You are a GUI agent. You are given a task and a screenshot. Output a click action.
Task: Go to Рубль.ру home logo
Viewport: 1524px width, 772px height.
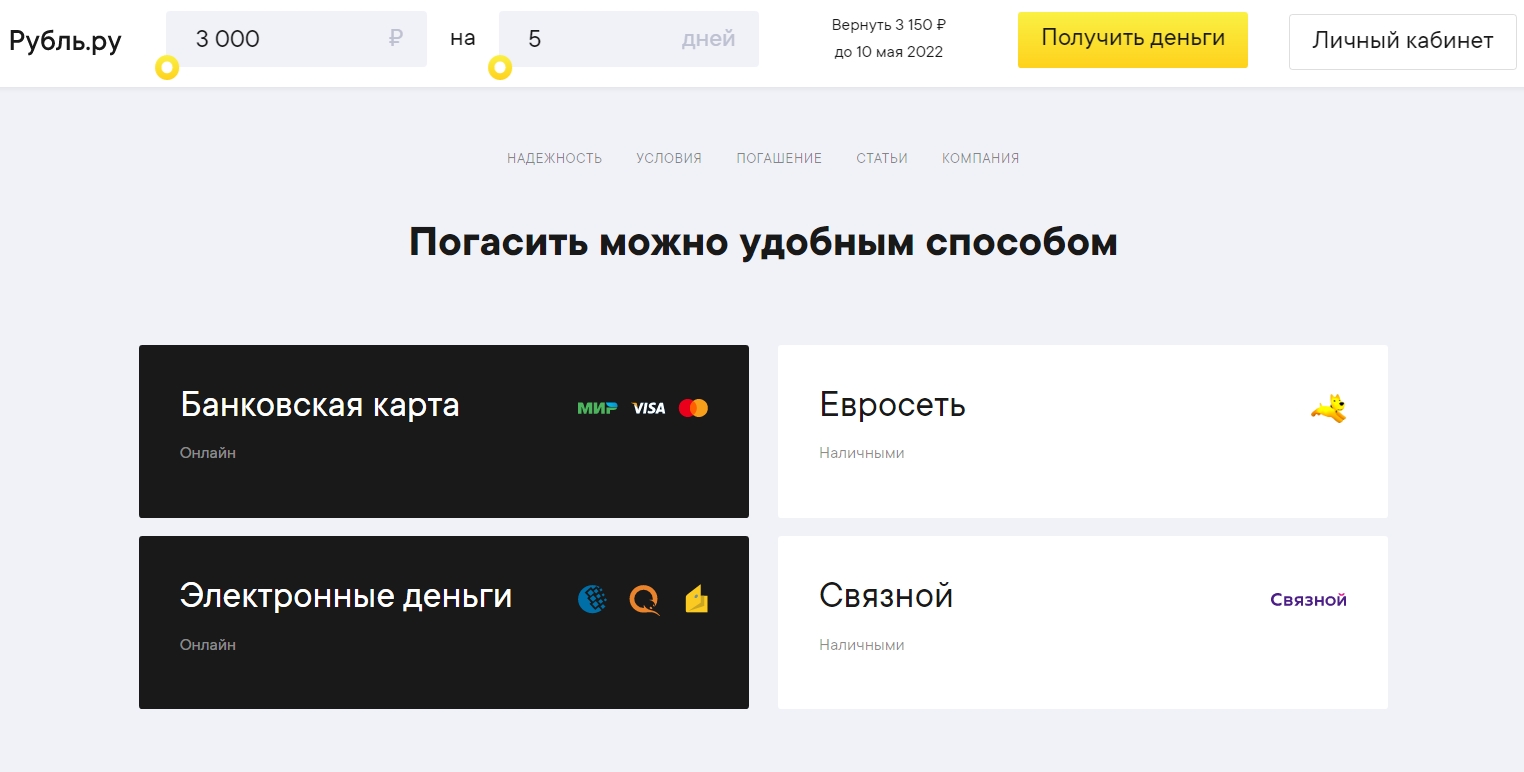coord(65,41)
